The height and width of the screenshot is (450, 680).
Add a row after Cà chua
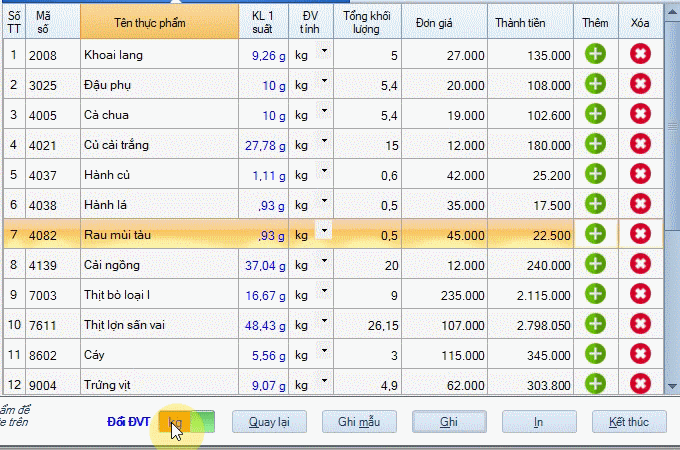click(595, 115)
